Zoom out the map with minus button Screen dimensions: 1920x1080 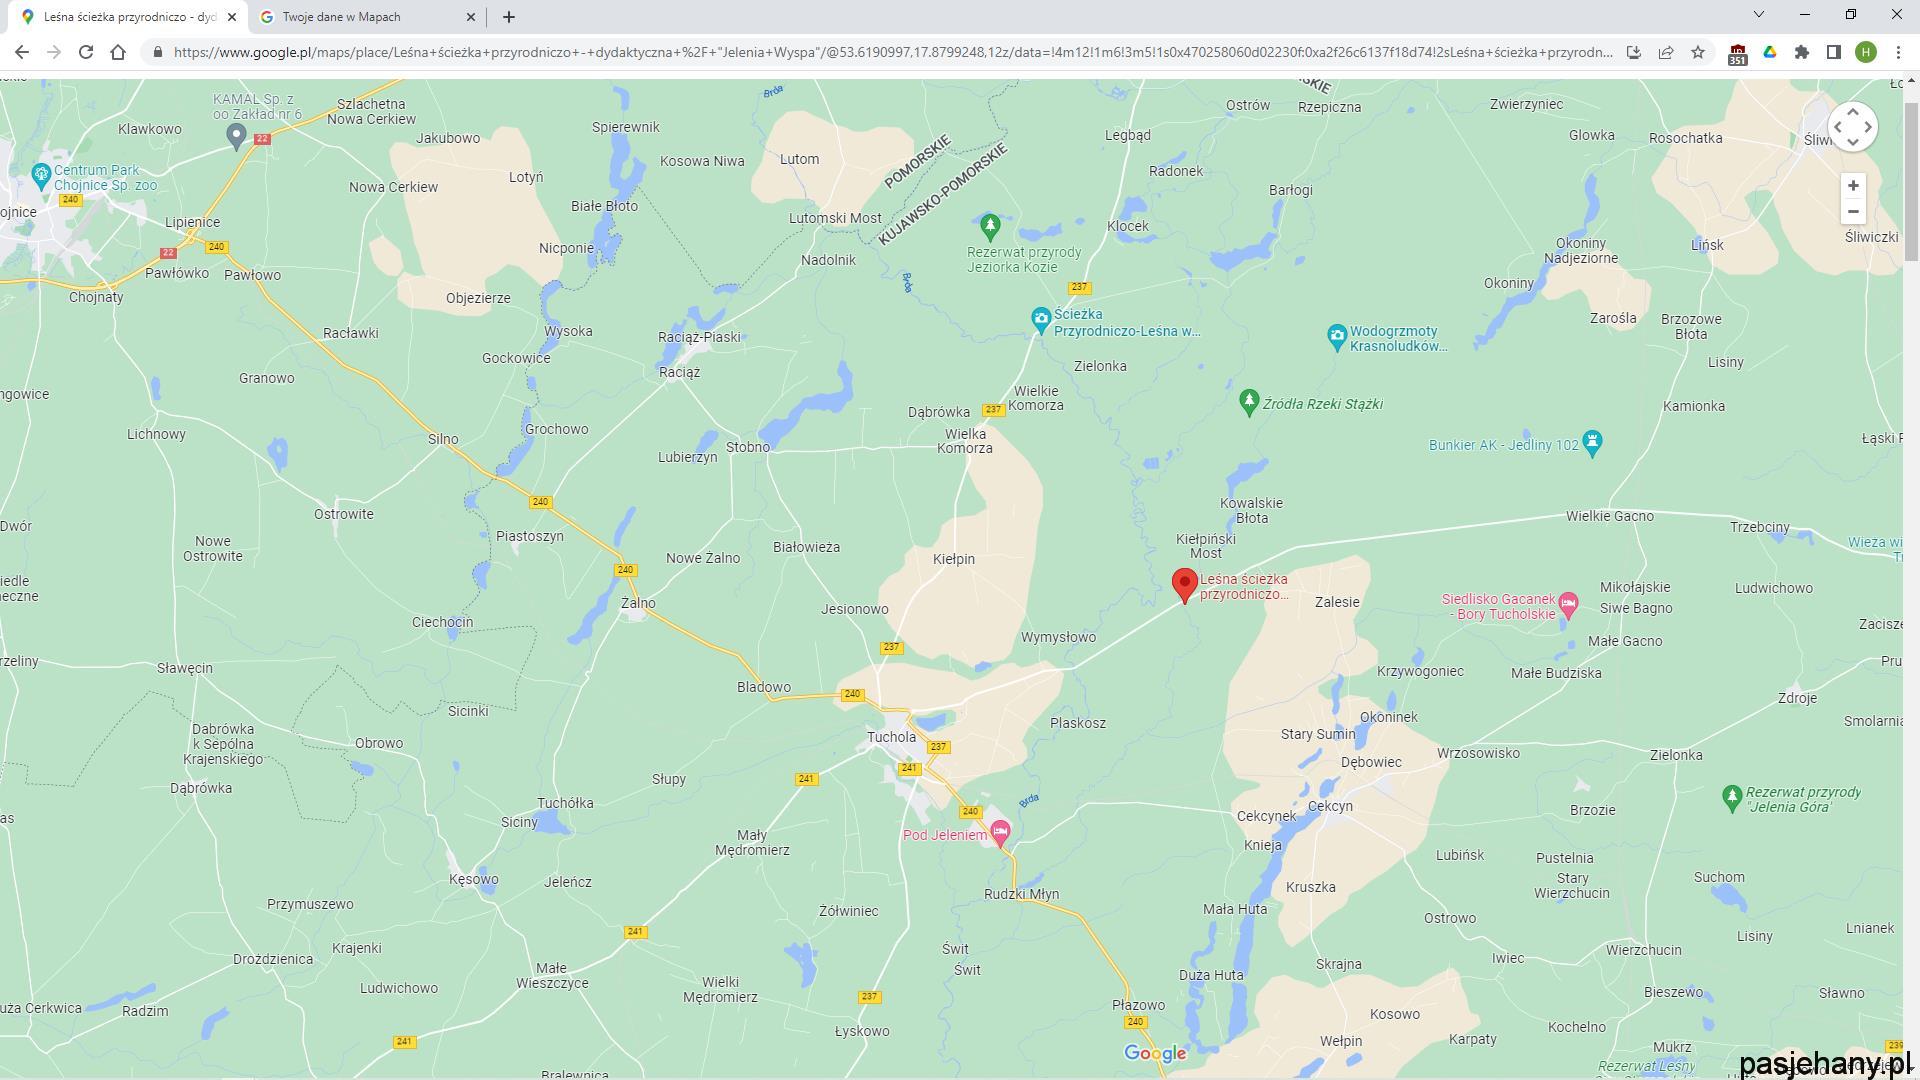coord(1853,211)
